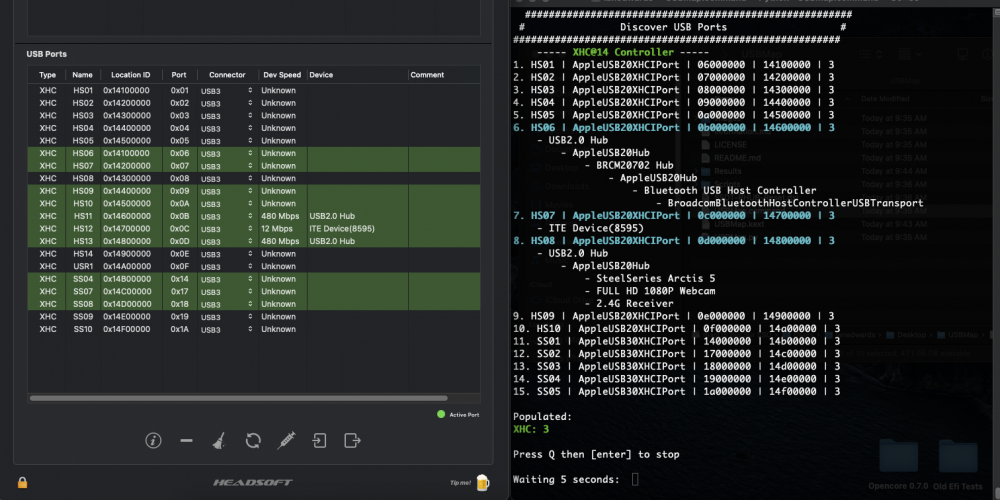This screenshot has width=1000, height=500.
Task: Select README.md in the Finder window
Action: pyautogui.click(x=737, y=158)
